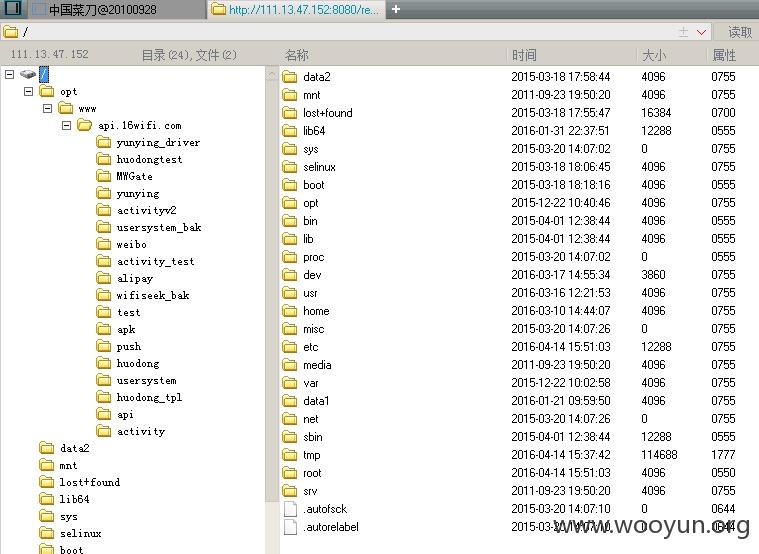Click the MWGate folder icon in tree
759x554 pixels.
click(103, 176)
